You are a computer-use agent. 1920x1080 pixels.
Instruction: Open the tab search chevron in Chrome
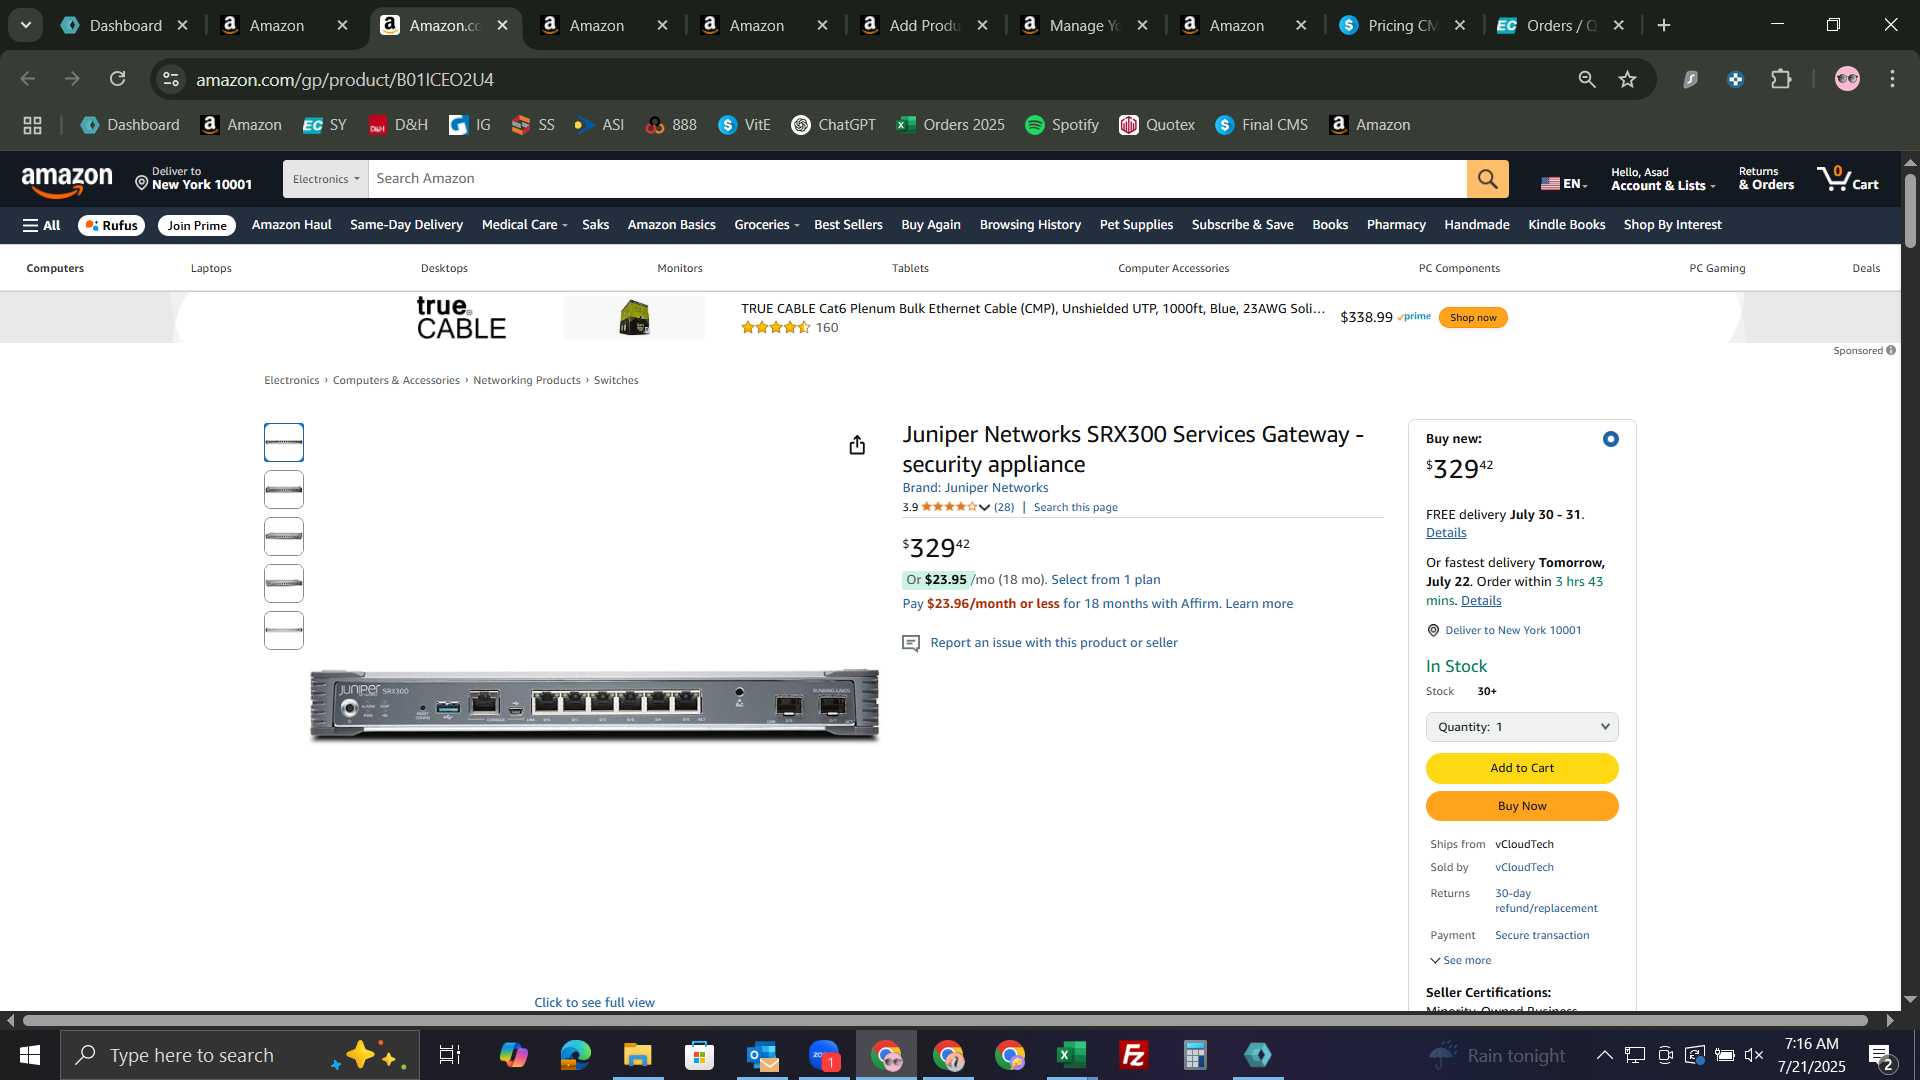pyautogui.click(x=25, y=25)
